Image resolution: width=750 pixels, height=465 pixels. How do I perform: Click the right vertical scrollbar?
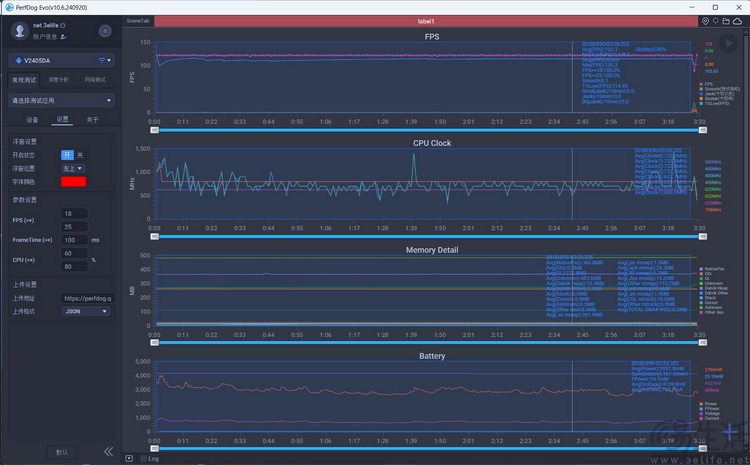tap(747, 239)
